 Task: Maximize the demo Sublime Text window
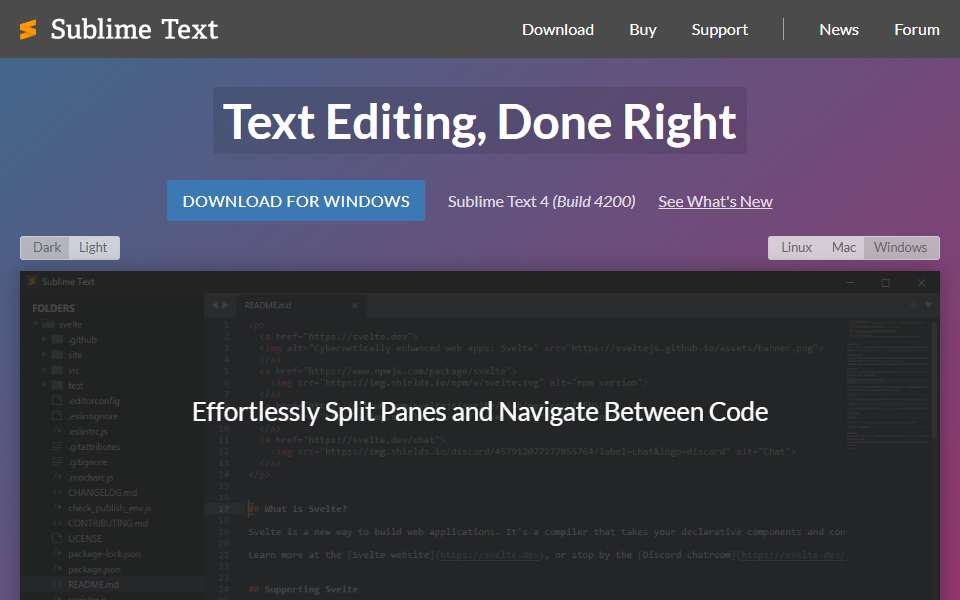[x=885, y=282]
